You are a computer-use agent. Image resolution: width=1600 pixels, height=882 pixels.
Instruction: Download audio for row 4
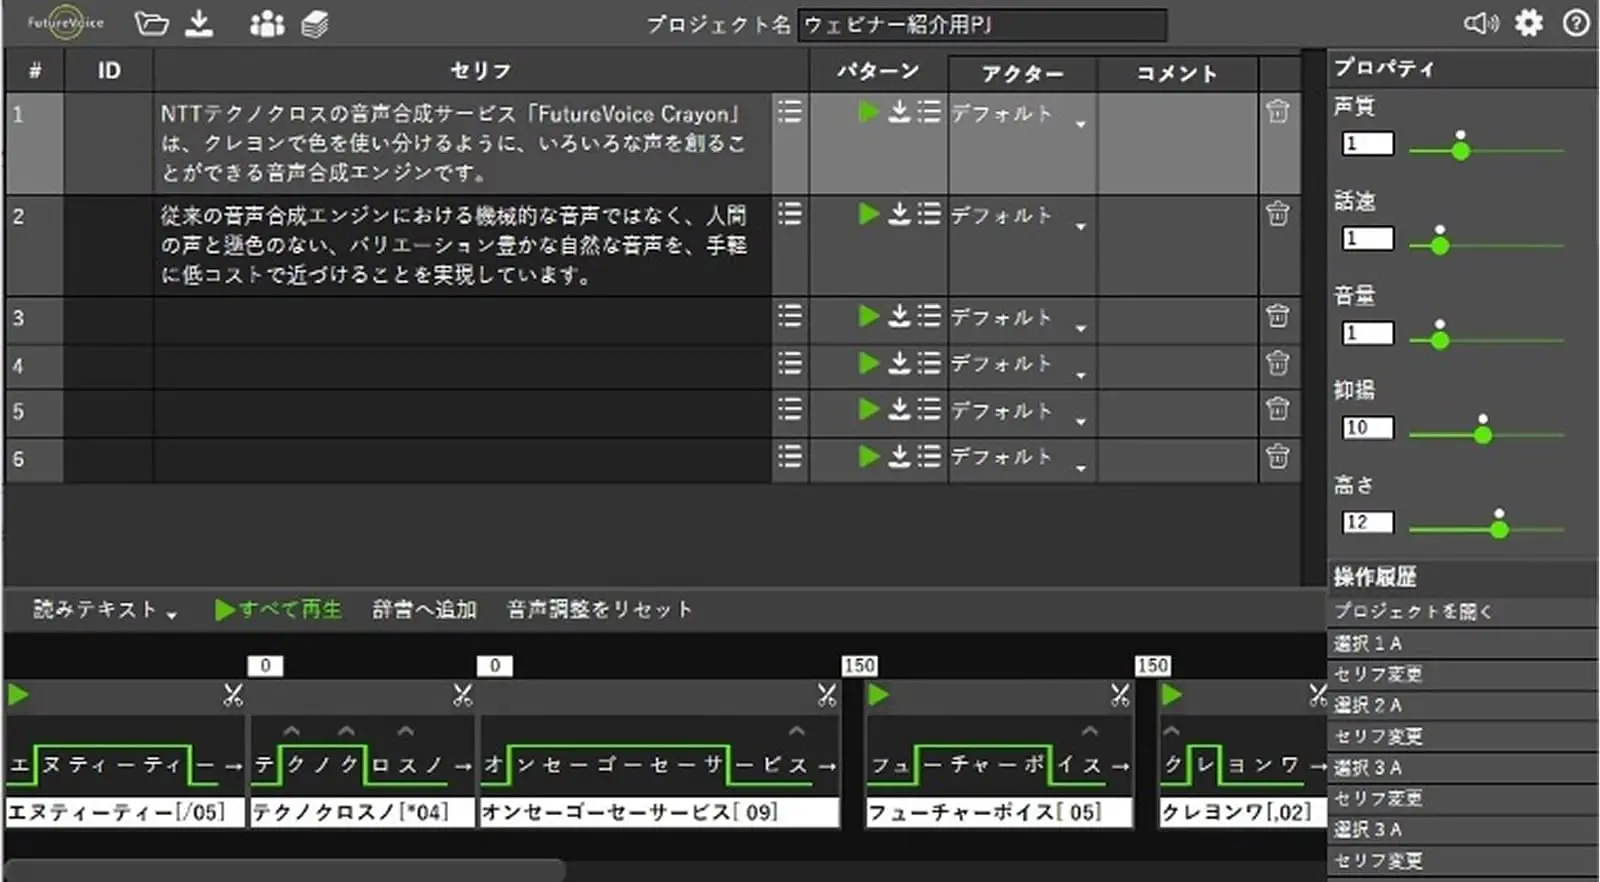899,362
